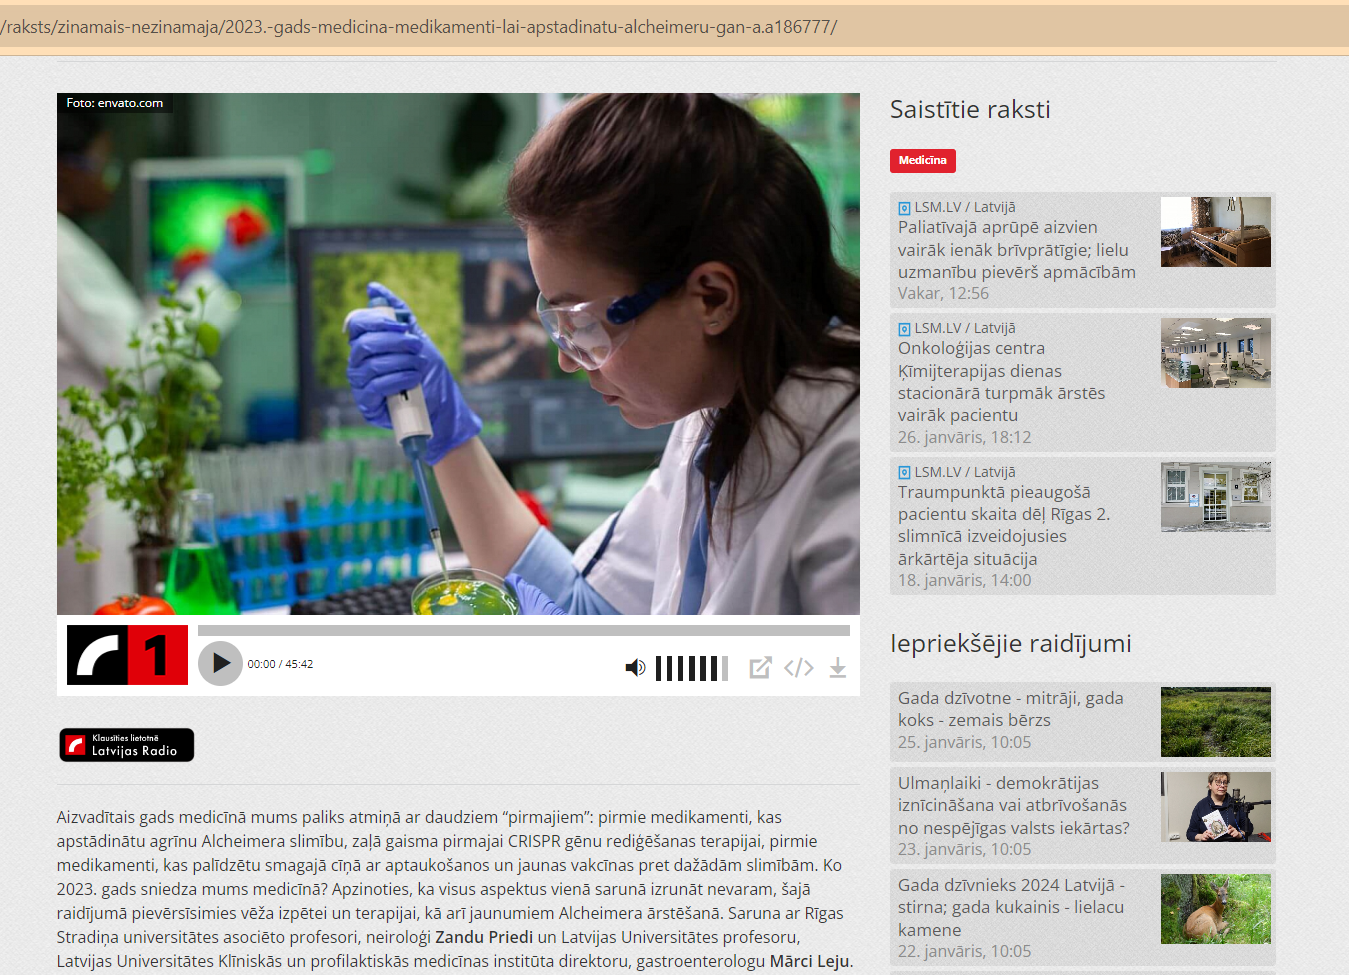Open Ulmaņlaiki - demokrātijas iznīcināšana episode
This screenshot has height=975, width=1349.
pos(1014,805)
